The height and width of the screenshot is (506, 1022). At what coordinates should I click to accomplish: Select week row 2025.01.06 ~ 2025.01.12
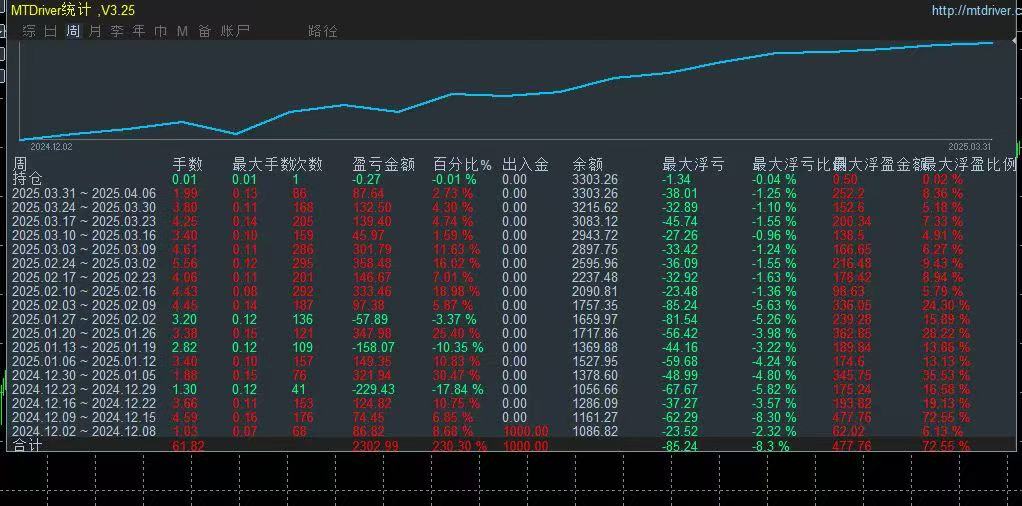coord(85,361)
